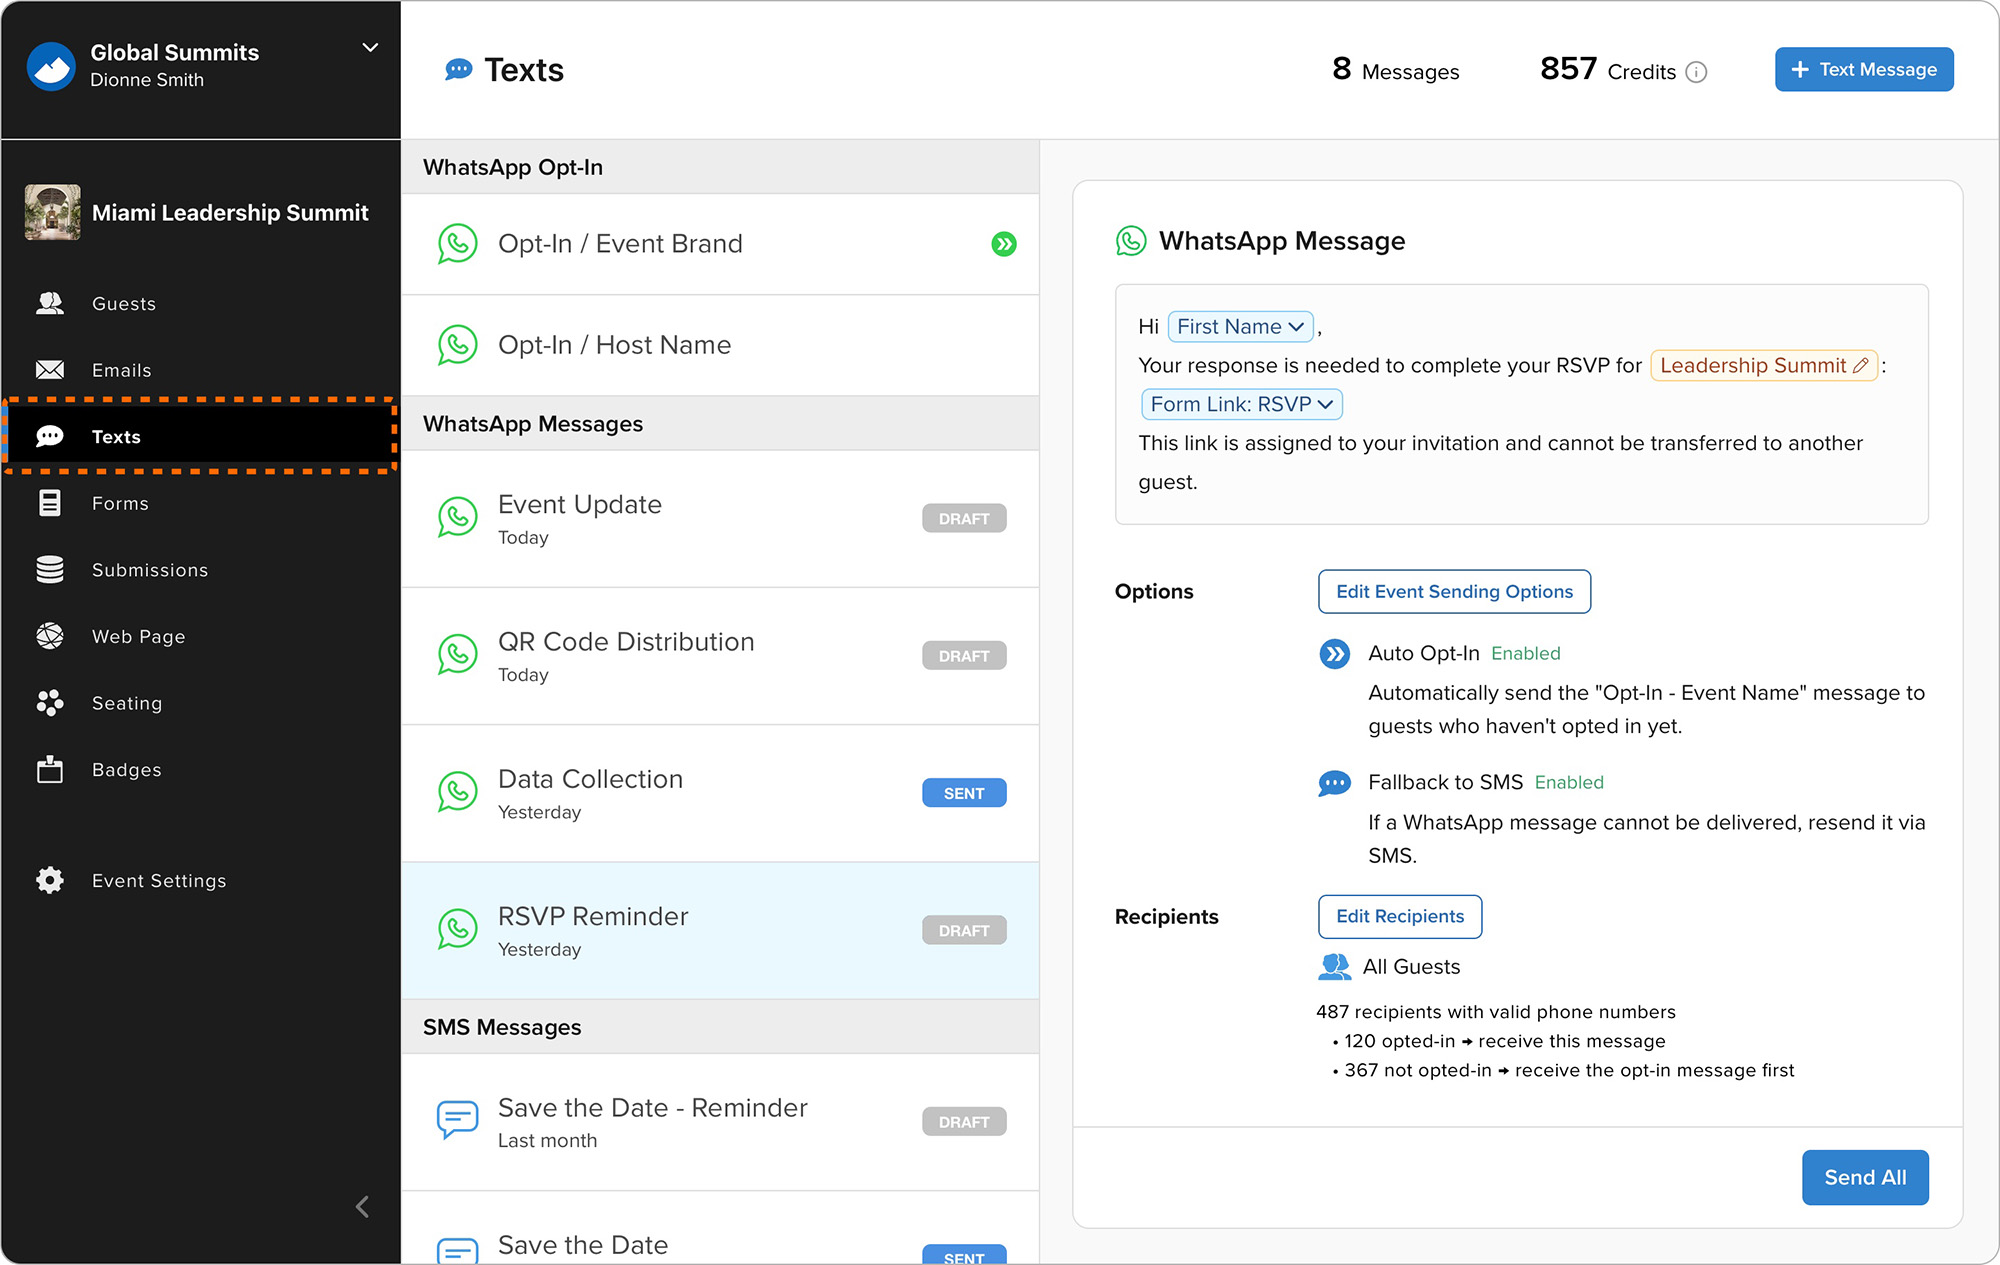This screenshot has height=1265, width=2000.
Task: Click the Forms sidebar icon
Action: 50,503
